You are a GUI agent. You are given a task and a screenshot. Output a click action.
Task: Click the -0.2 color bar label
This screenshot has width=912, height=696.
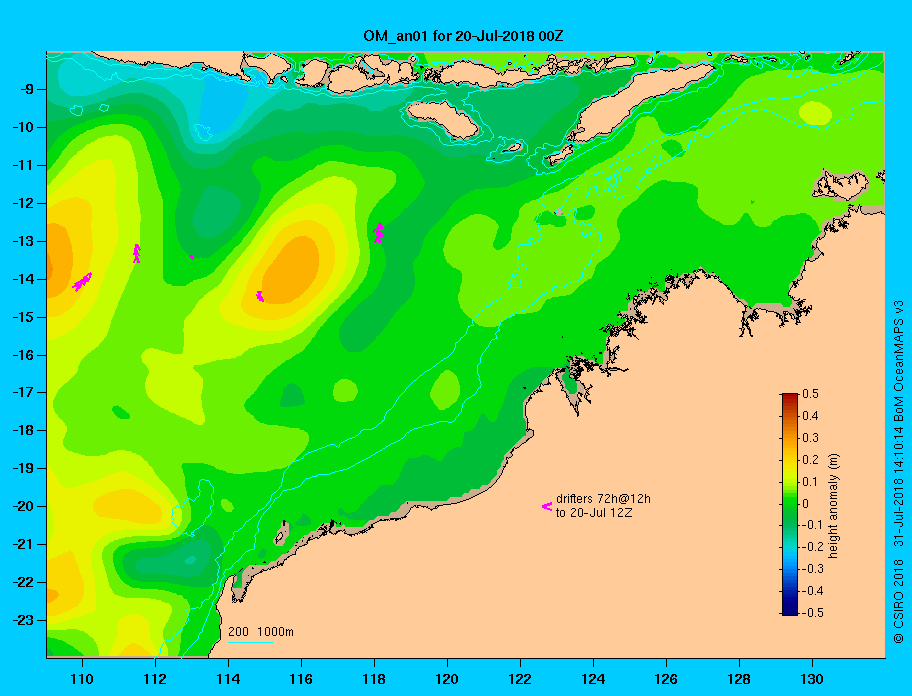click(x=812, y=547)
